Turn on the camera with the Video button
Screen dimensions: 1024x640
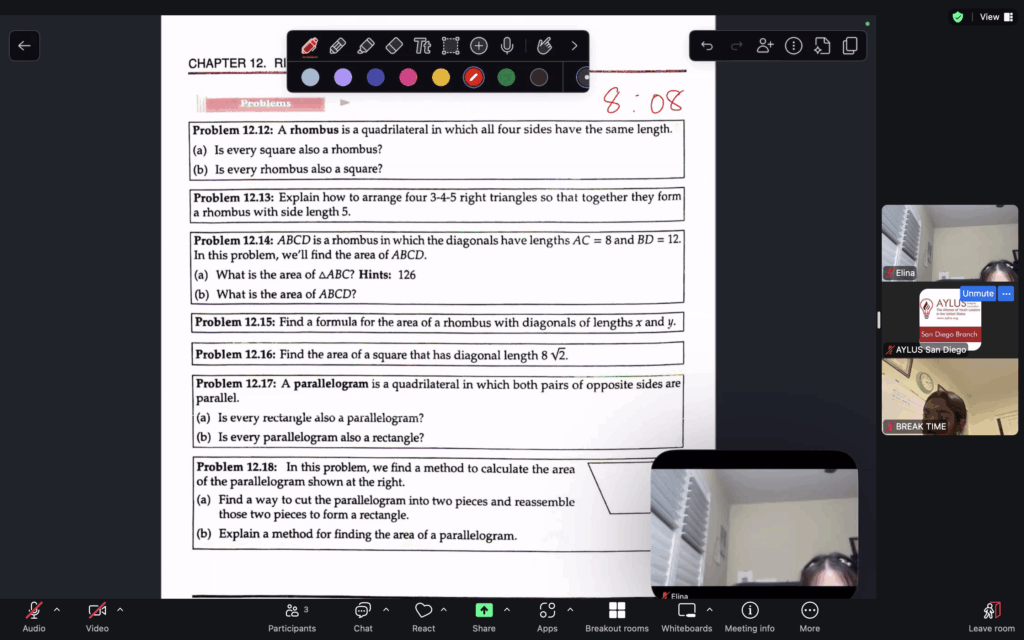click(97, 617)
